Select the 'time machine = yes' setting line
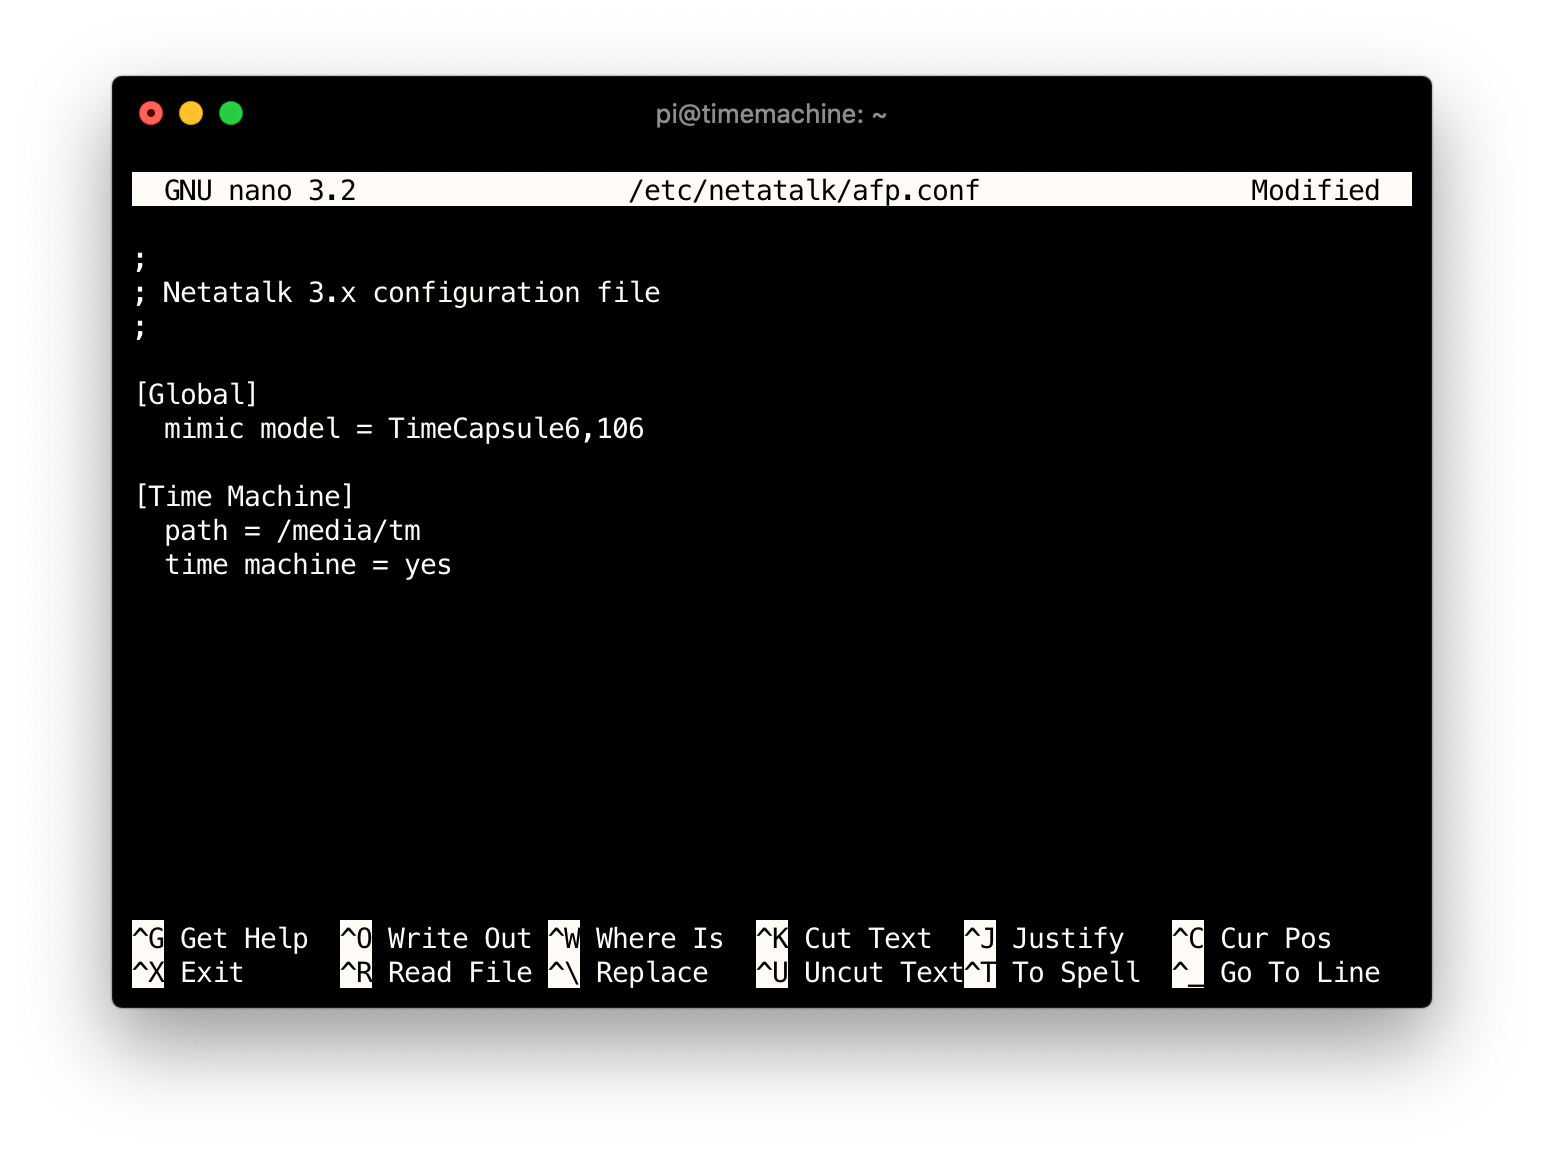 [308, 564]
